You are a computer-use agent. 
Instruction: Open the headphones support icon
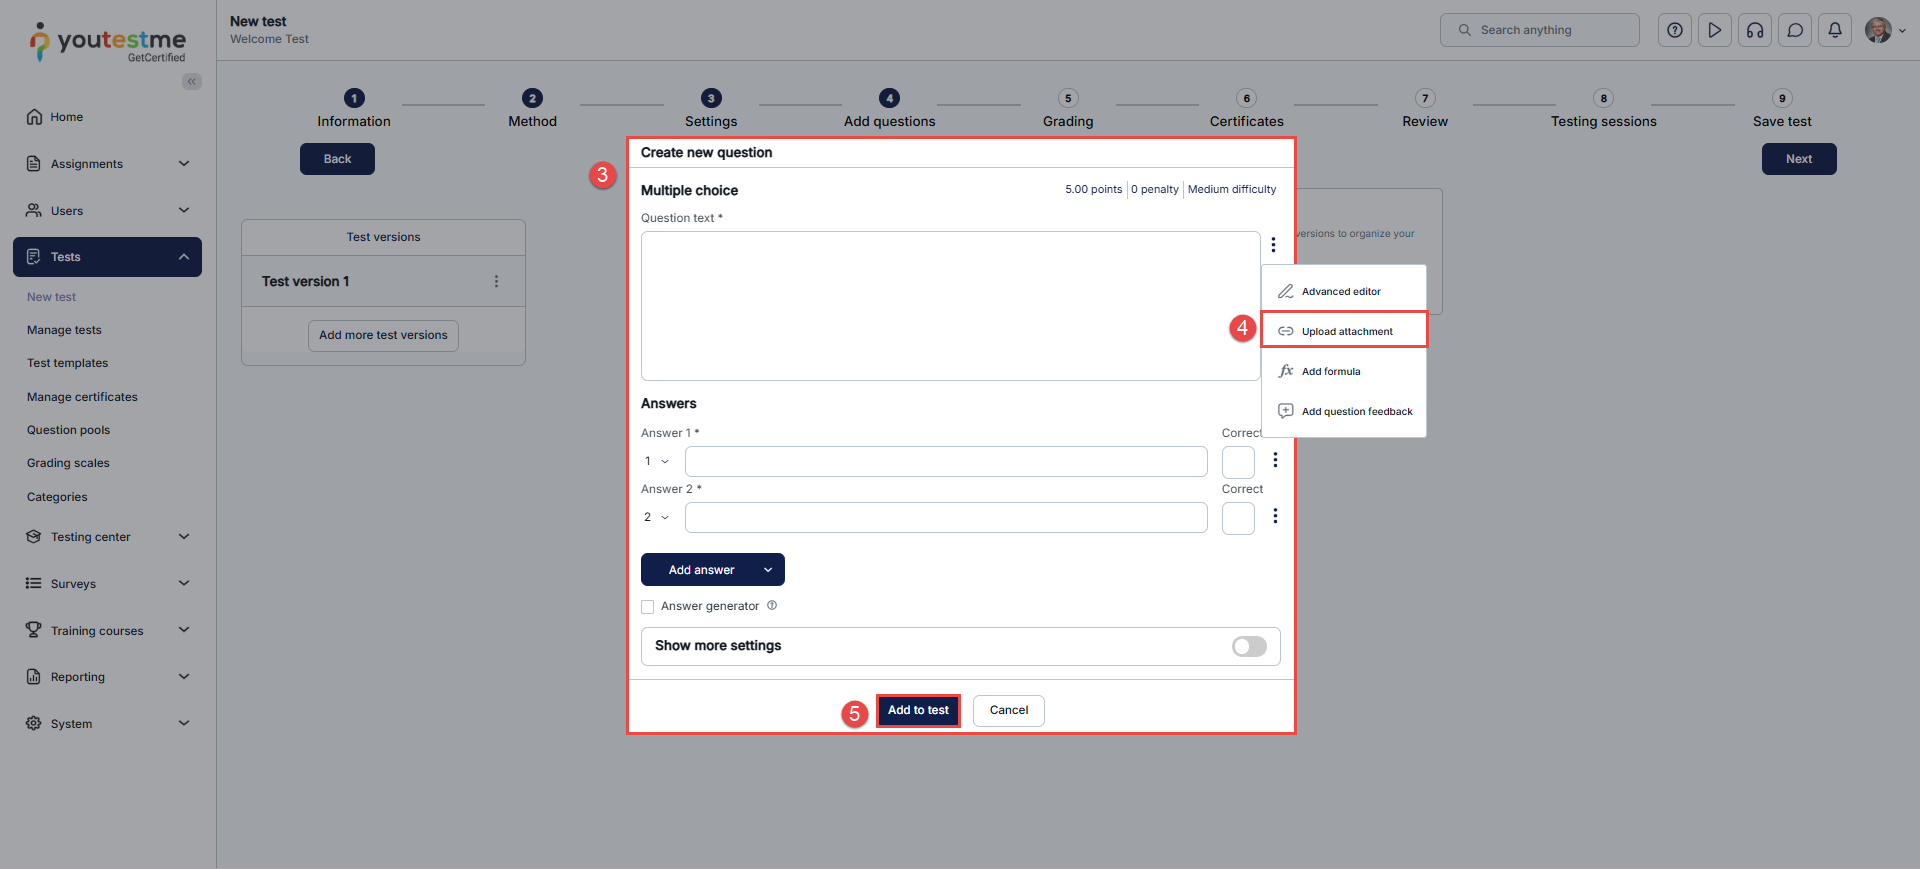[x=1755, y=30]
